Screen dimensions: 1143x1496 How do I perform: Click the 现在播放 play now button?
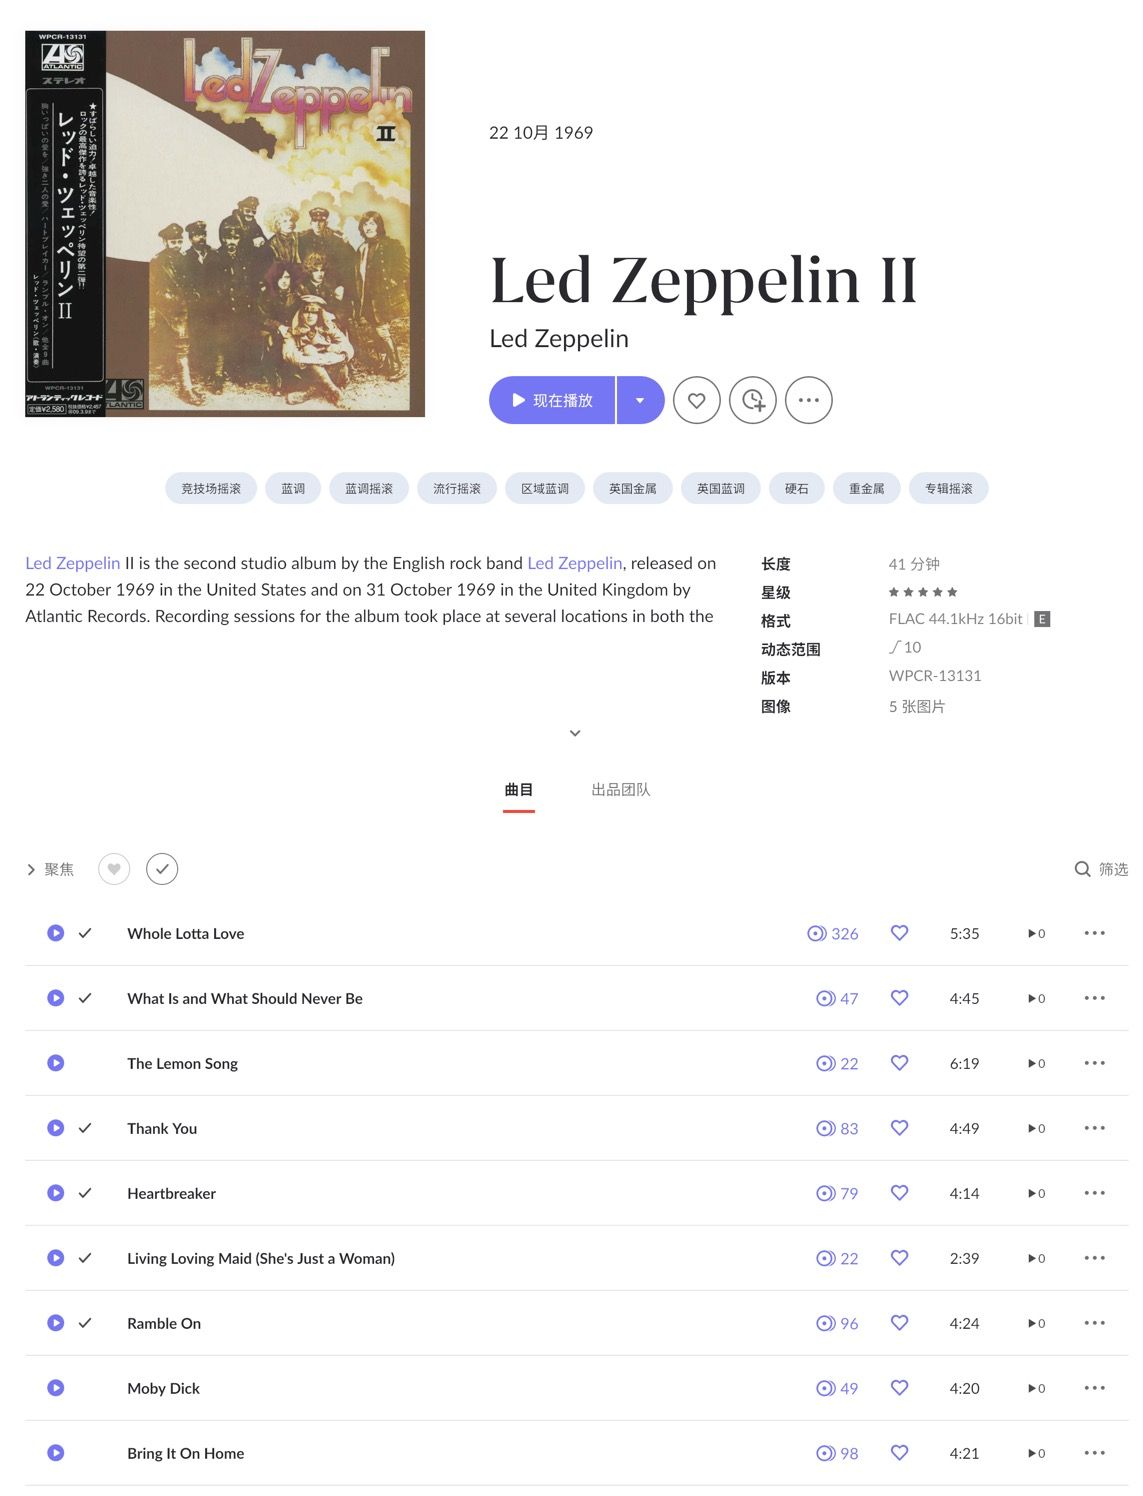click(x=552, y=400)
